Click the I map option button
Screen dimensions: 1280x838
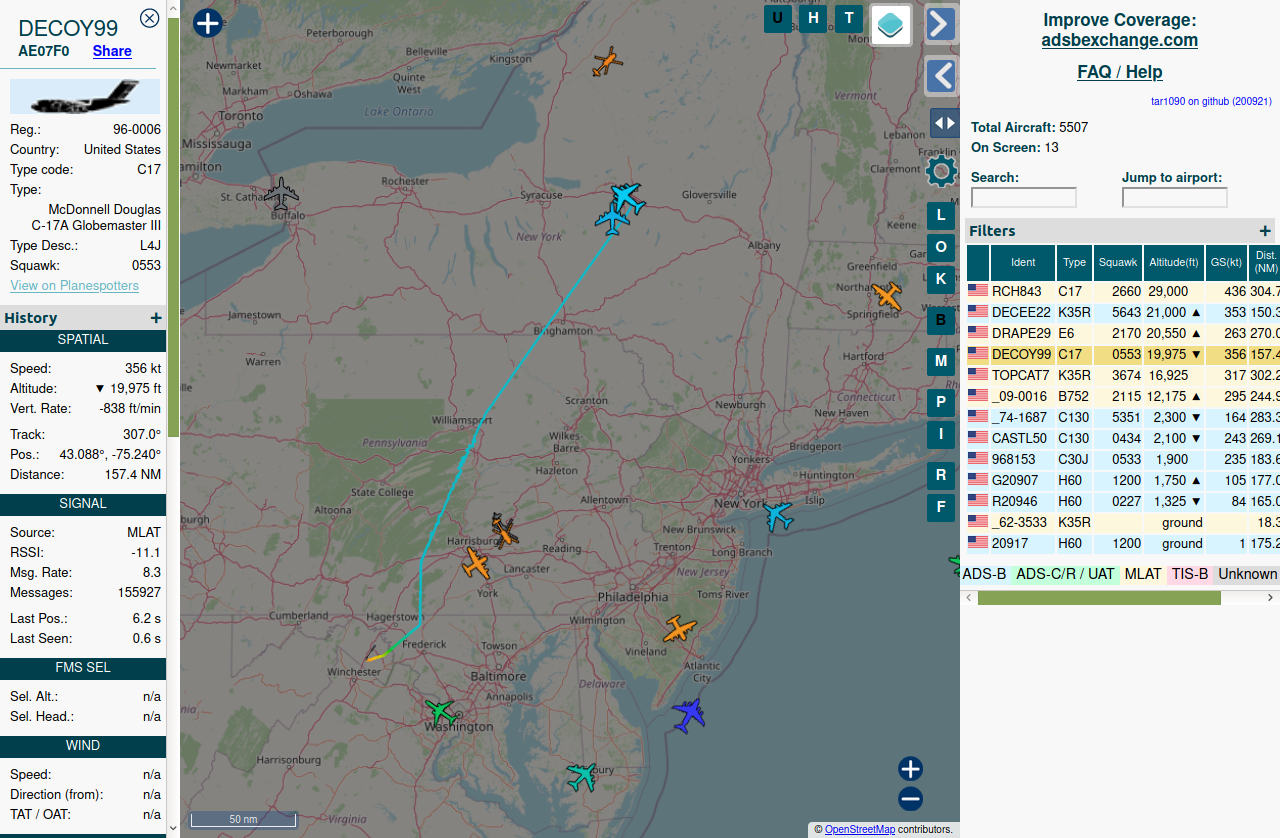(940, 434)
